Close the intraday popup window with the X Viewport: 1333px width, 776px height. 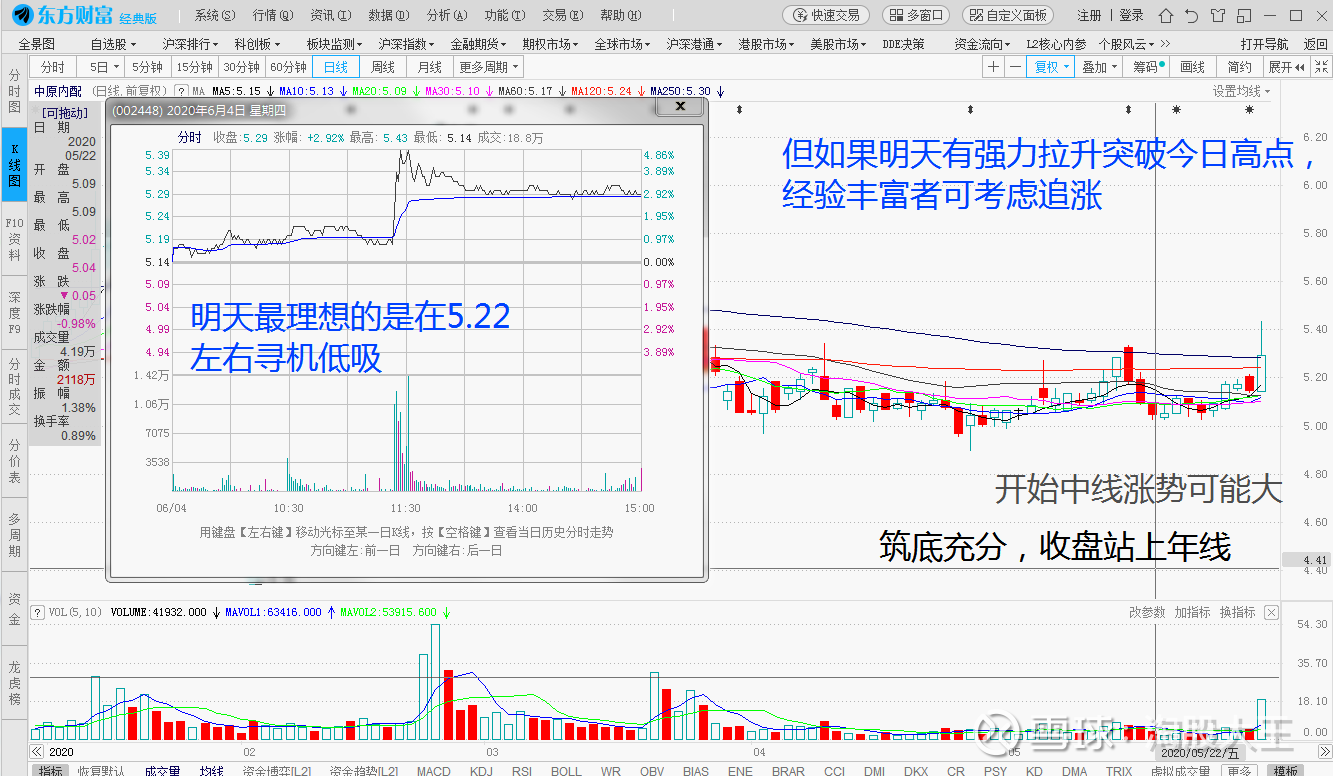pos(681,106)
